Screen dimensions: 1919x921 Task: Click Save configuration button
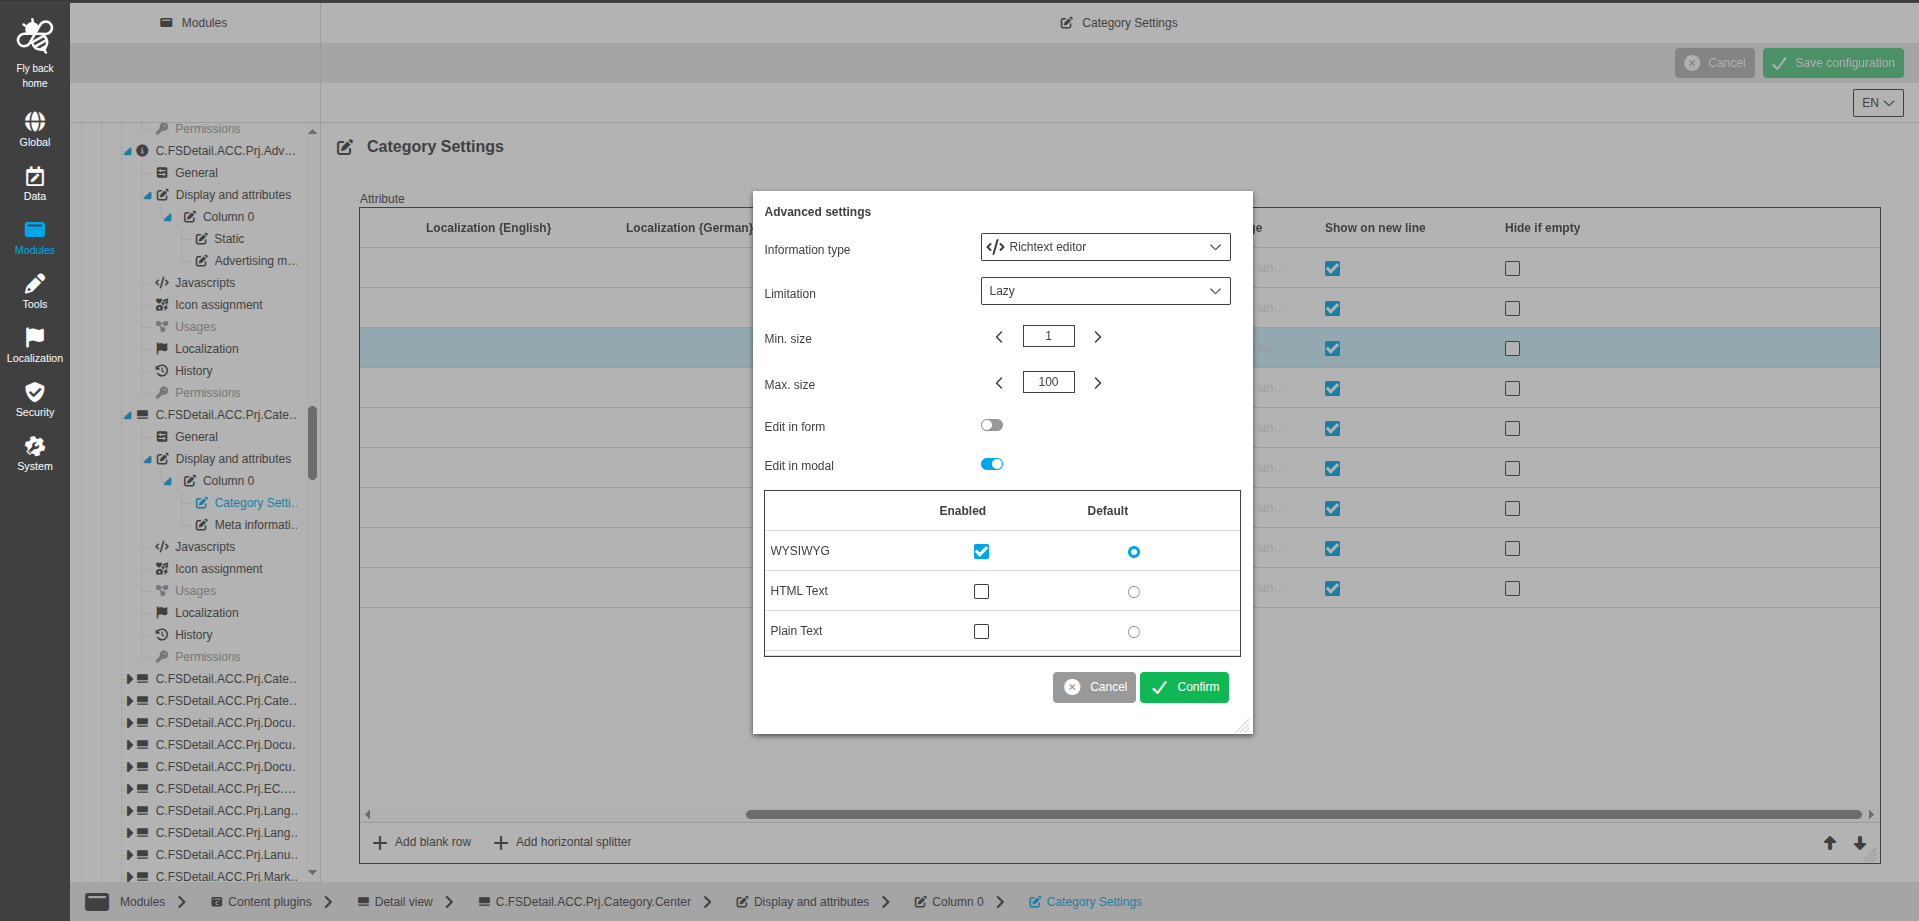[x=1833, y=63]
